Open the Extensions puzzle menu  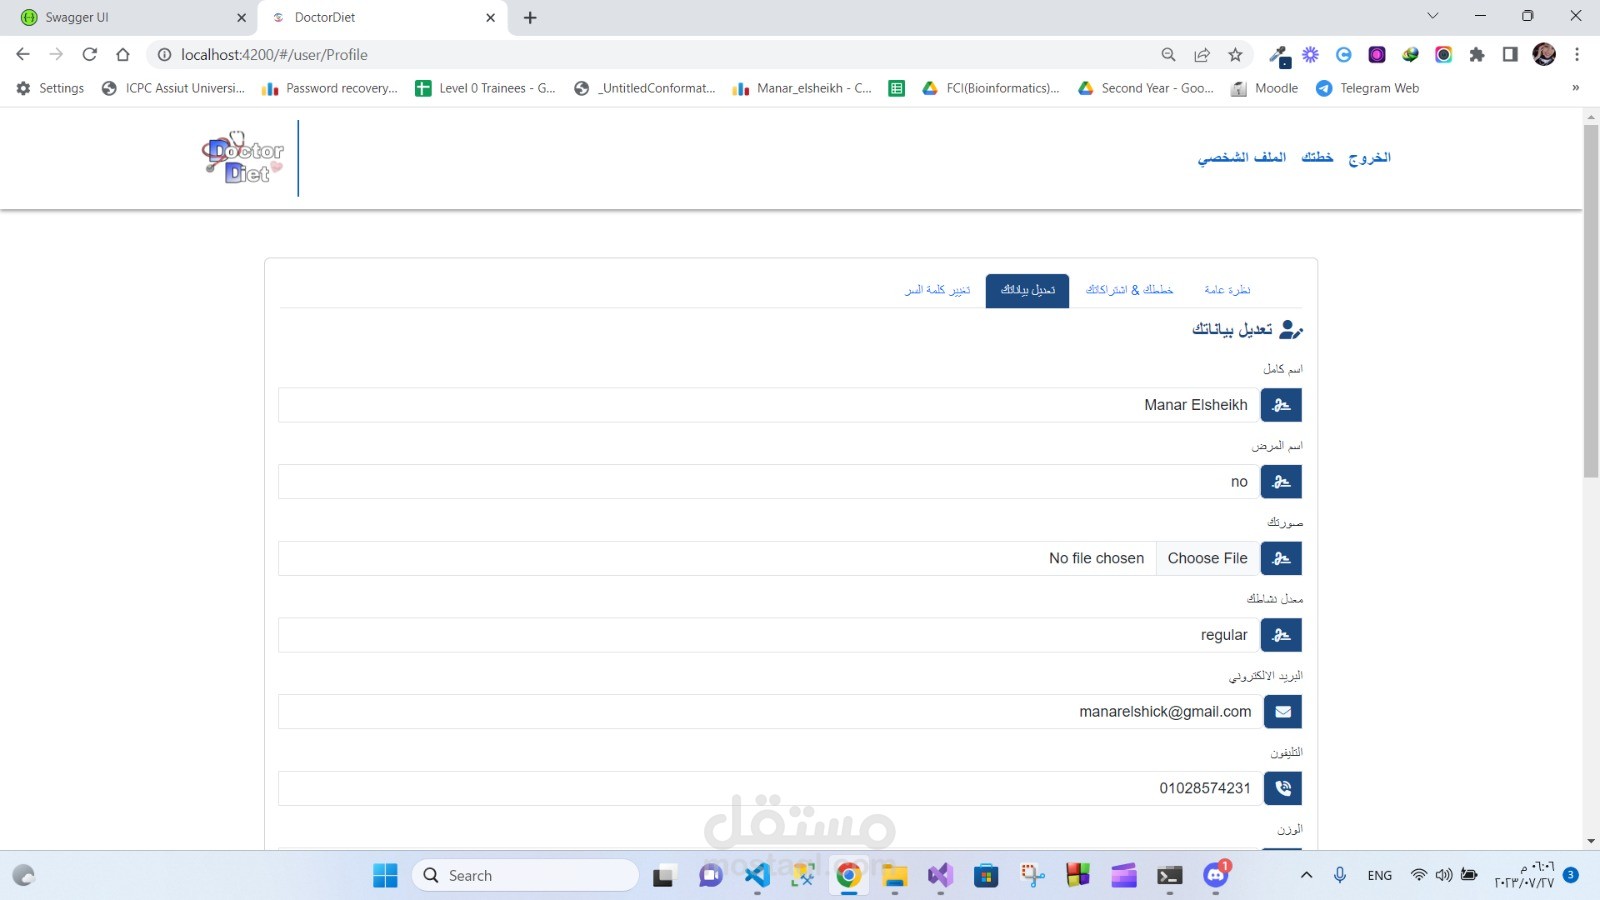tap(1477, 55)
